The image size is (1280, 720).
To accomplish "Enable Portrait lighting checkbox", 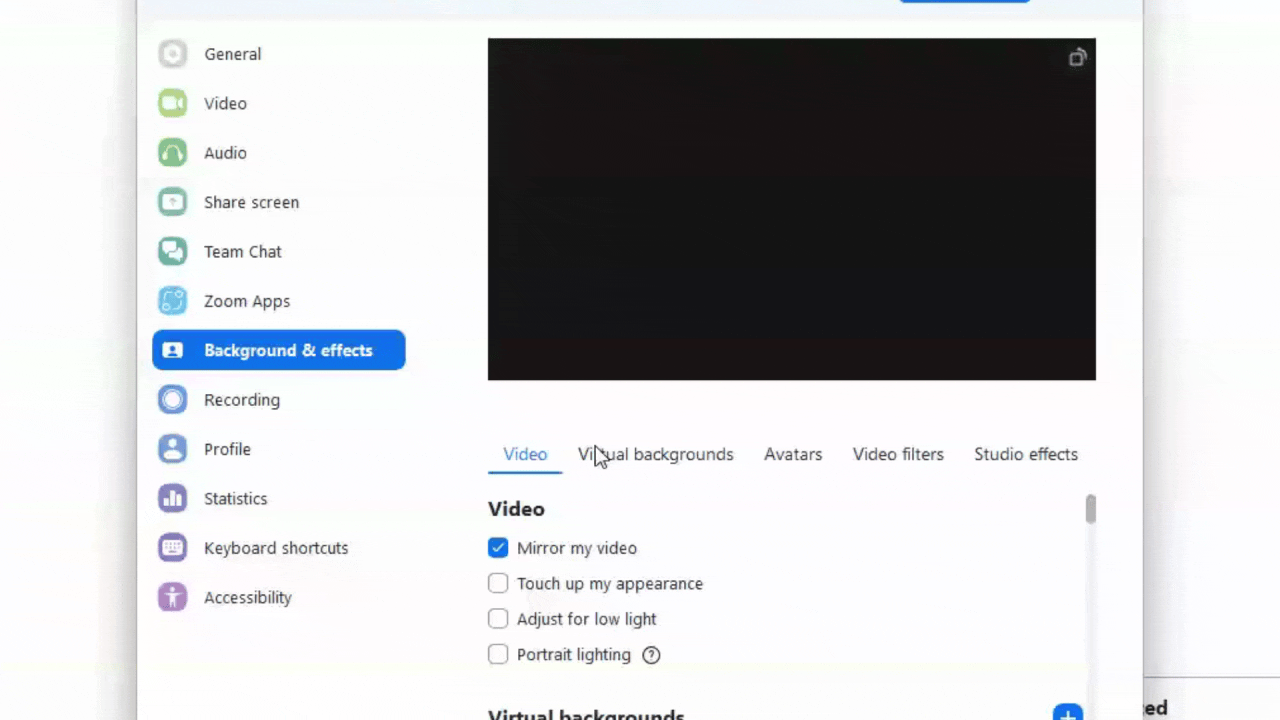I will pyautogui.click(x=498, y=654).
